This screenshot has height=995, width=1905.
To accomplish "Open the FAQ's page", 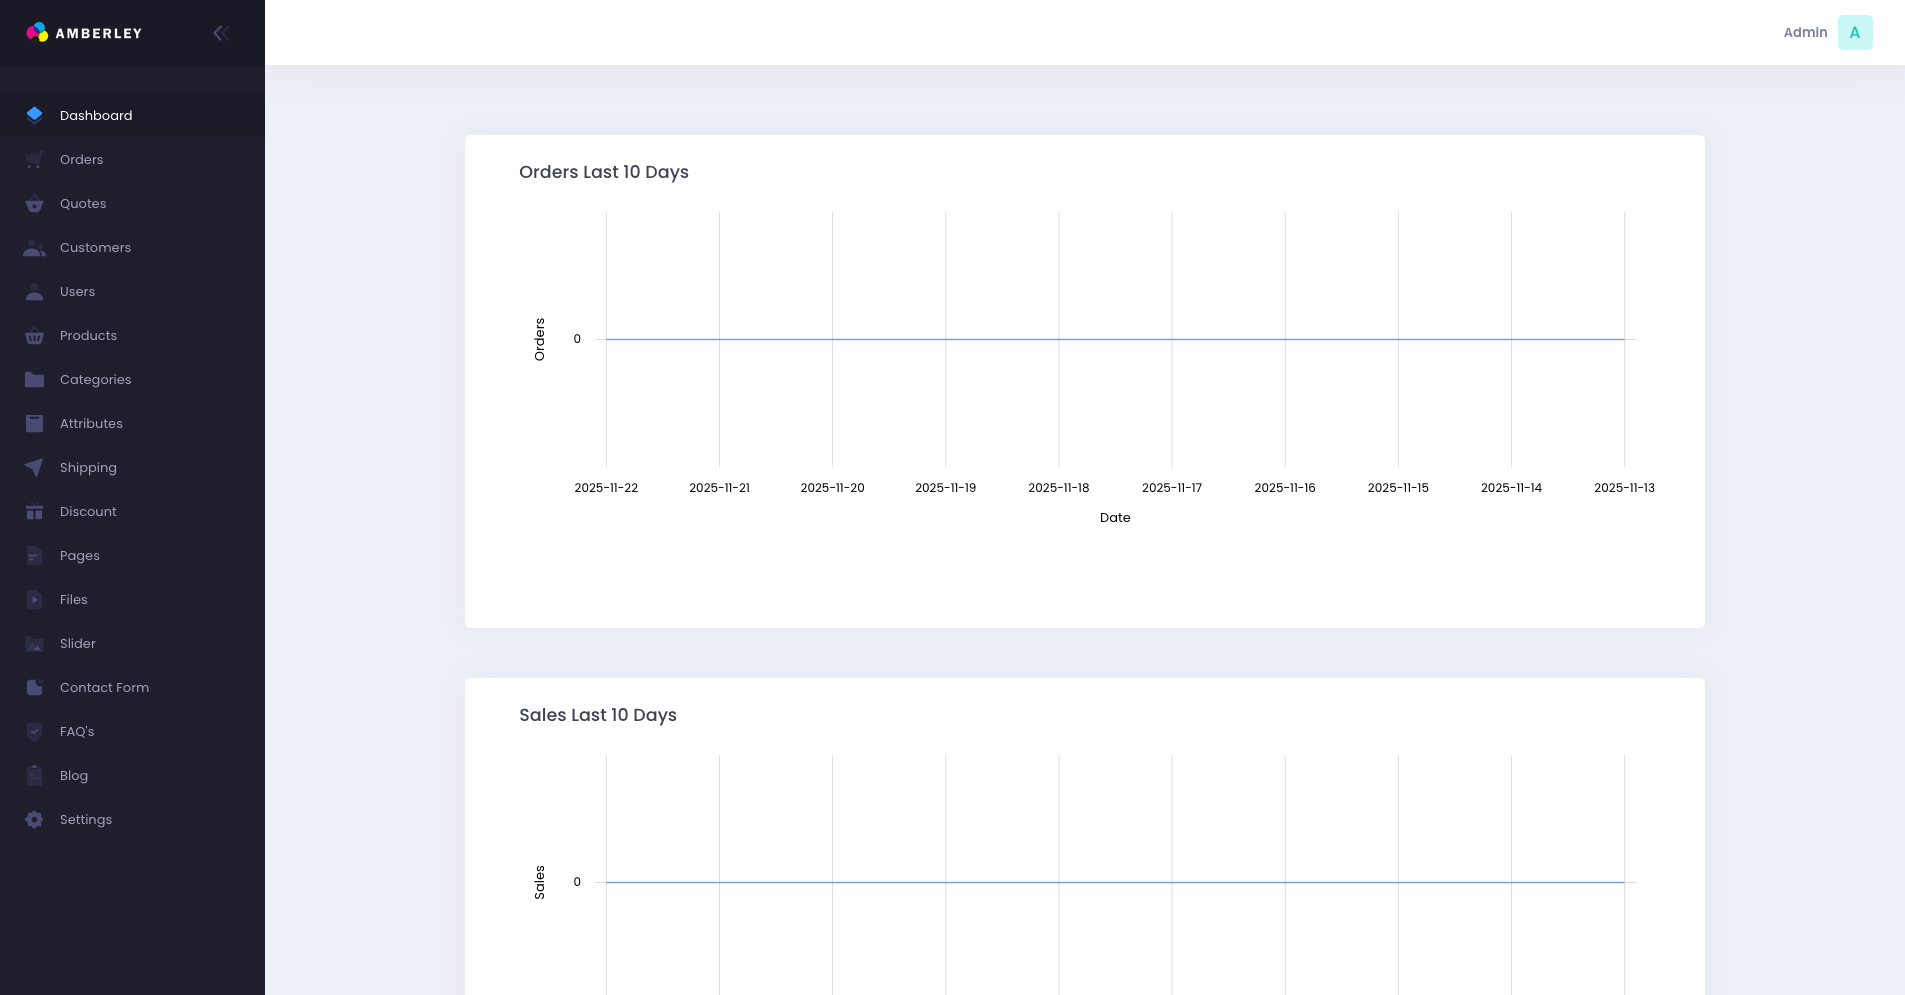I will tap(76, 731).
